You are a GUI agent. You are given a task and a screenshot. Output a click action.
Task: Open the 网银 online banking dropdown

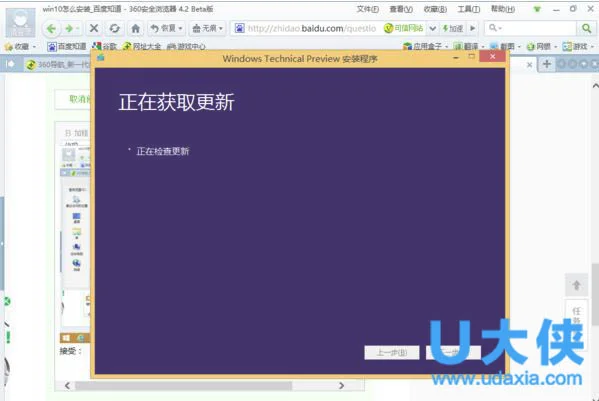(541, 47)
